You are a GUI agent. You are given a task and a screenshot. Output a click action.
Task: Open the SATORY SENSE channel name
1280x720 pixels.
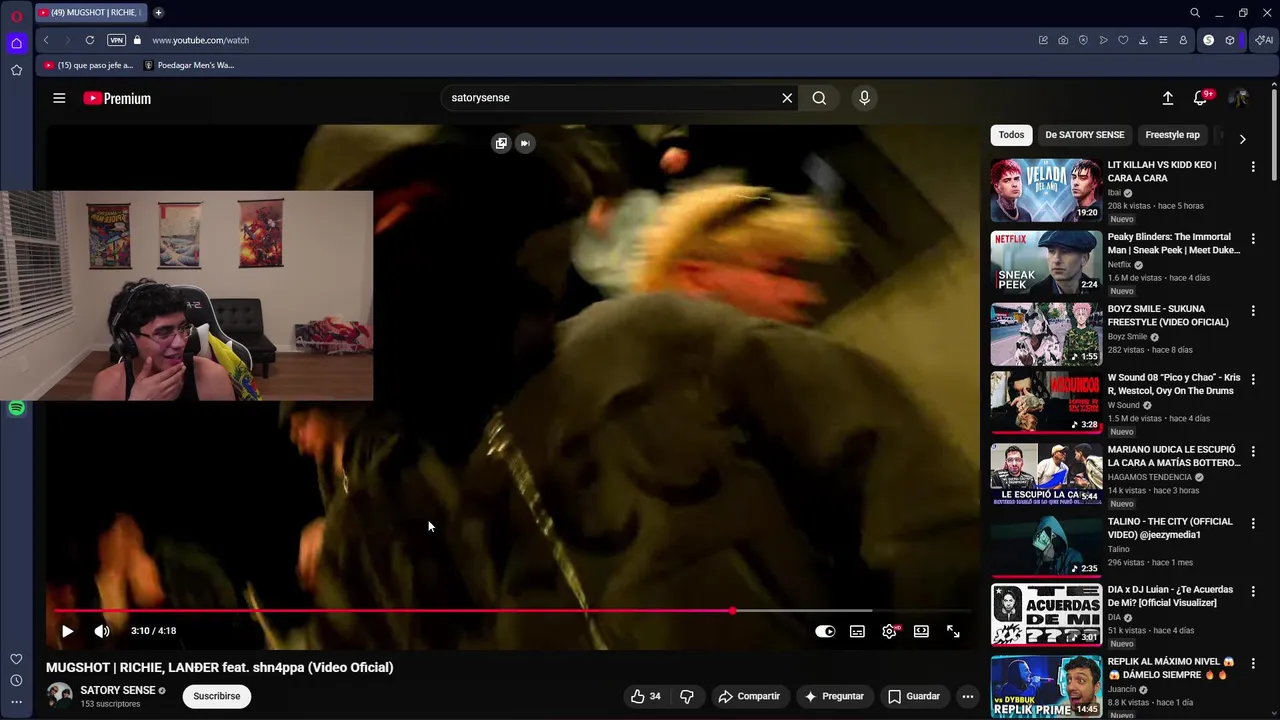(118, 690)
